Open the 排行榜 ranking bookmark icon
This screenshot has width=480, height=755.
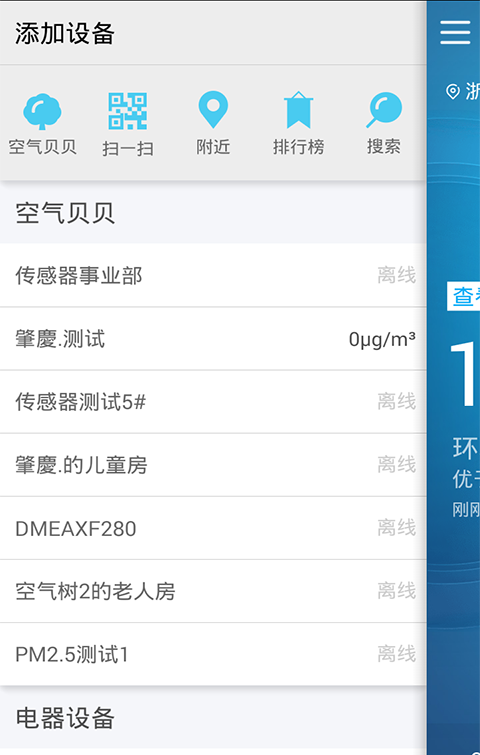[x=298, y=110]
